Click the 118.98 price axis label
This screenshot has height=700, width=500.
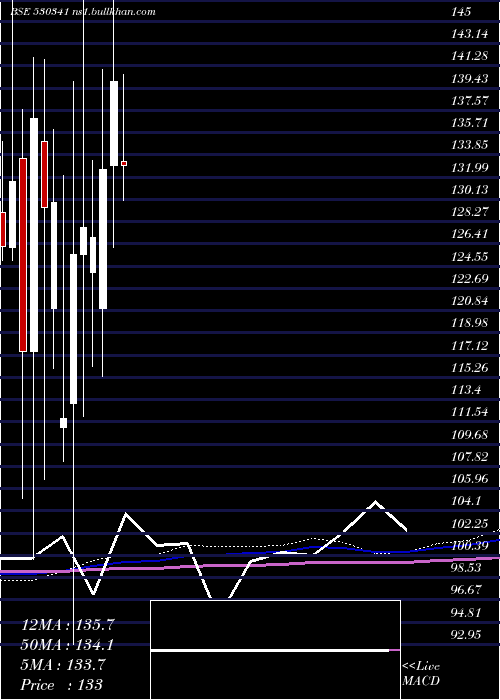470,323
